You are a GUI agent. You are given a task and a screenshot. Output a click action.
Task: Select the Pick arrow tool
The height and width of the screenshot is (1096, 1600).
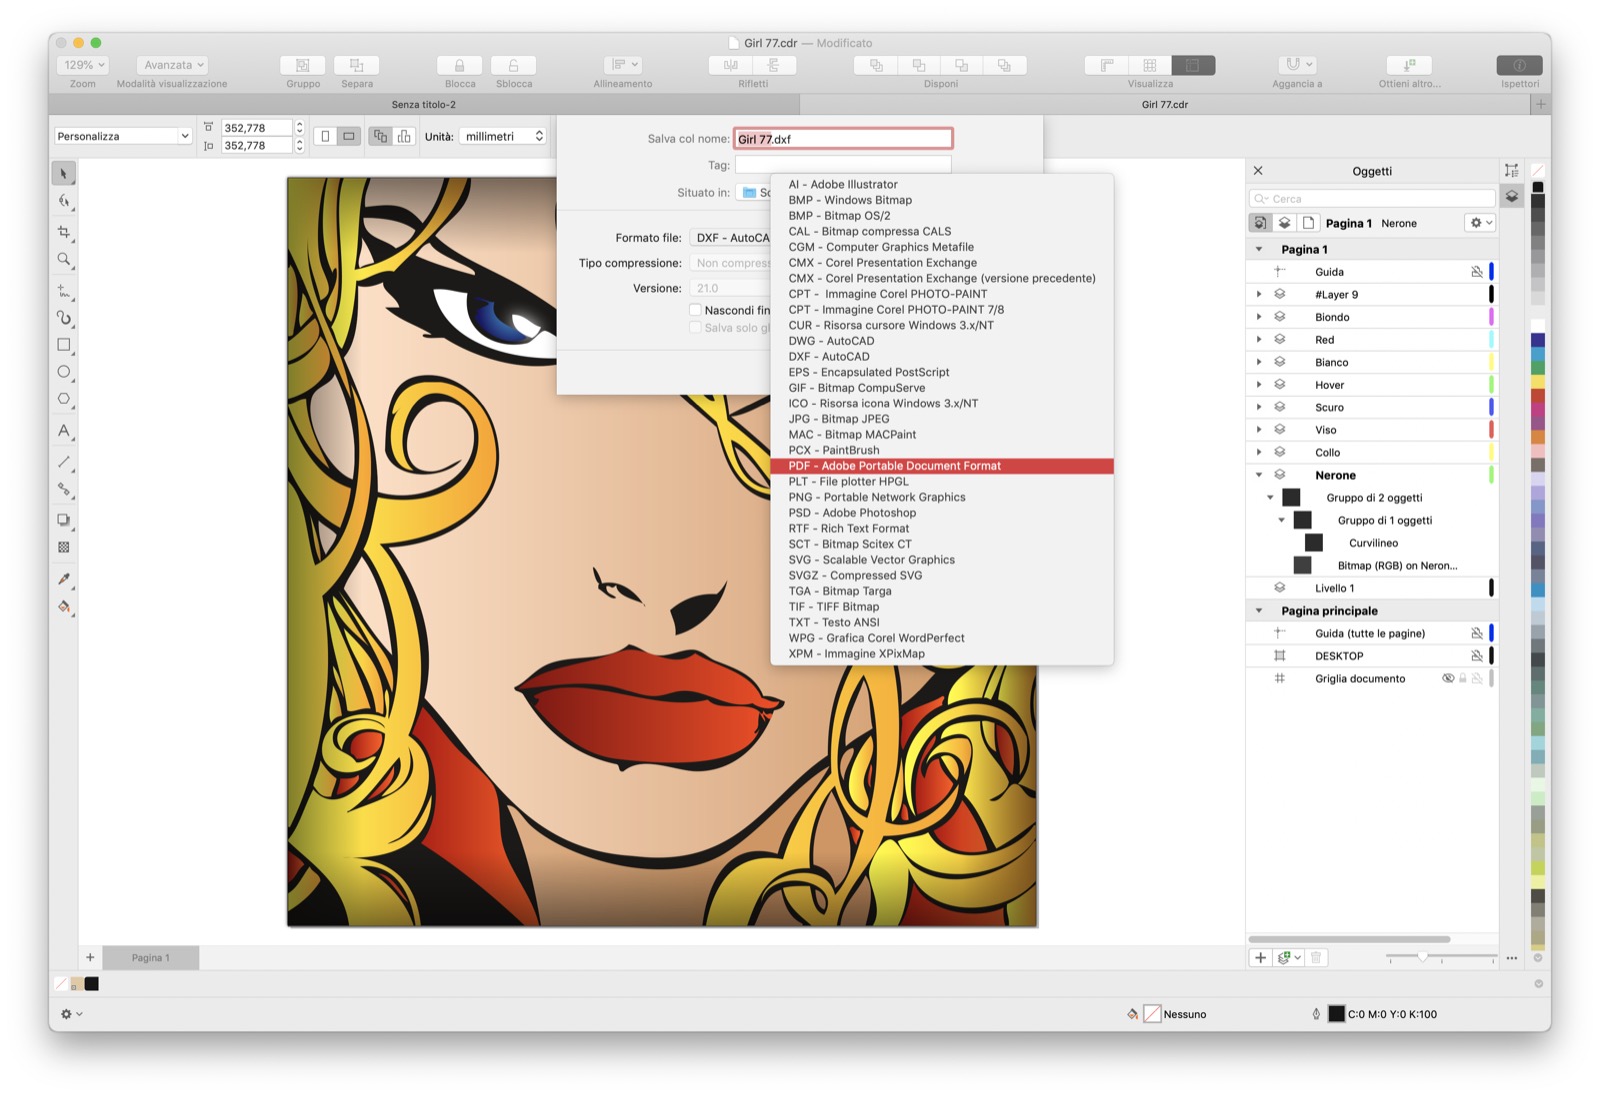coord(64,174)
